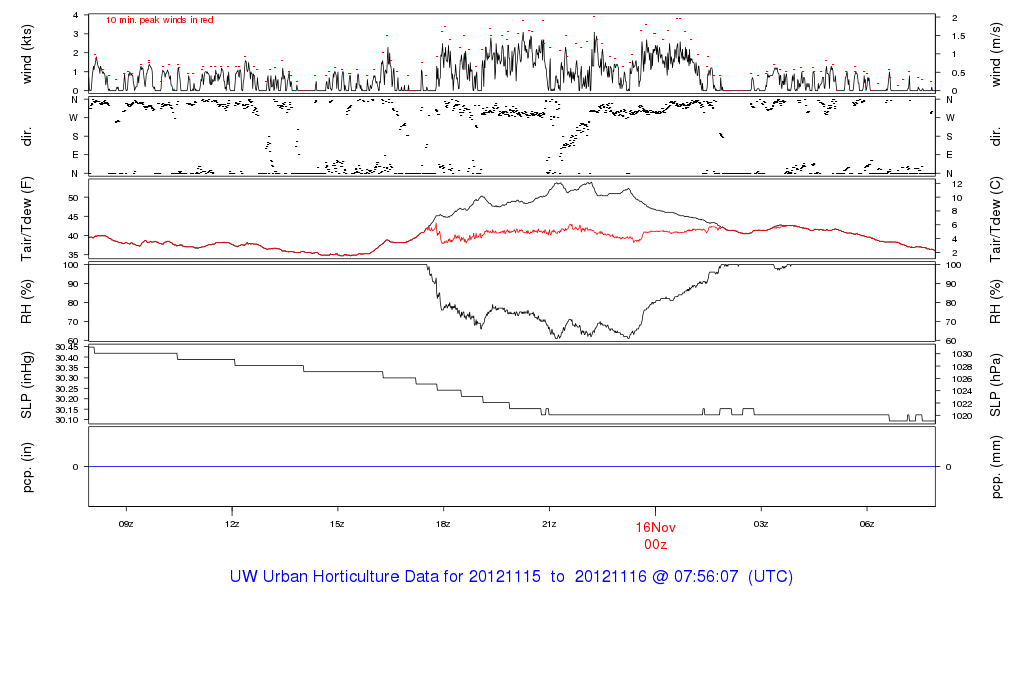Click the '10 min. peak winds in red' legend text
The width and height of the screenshot is (1024, 700).
coord(159,20)
